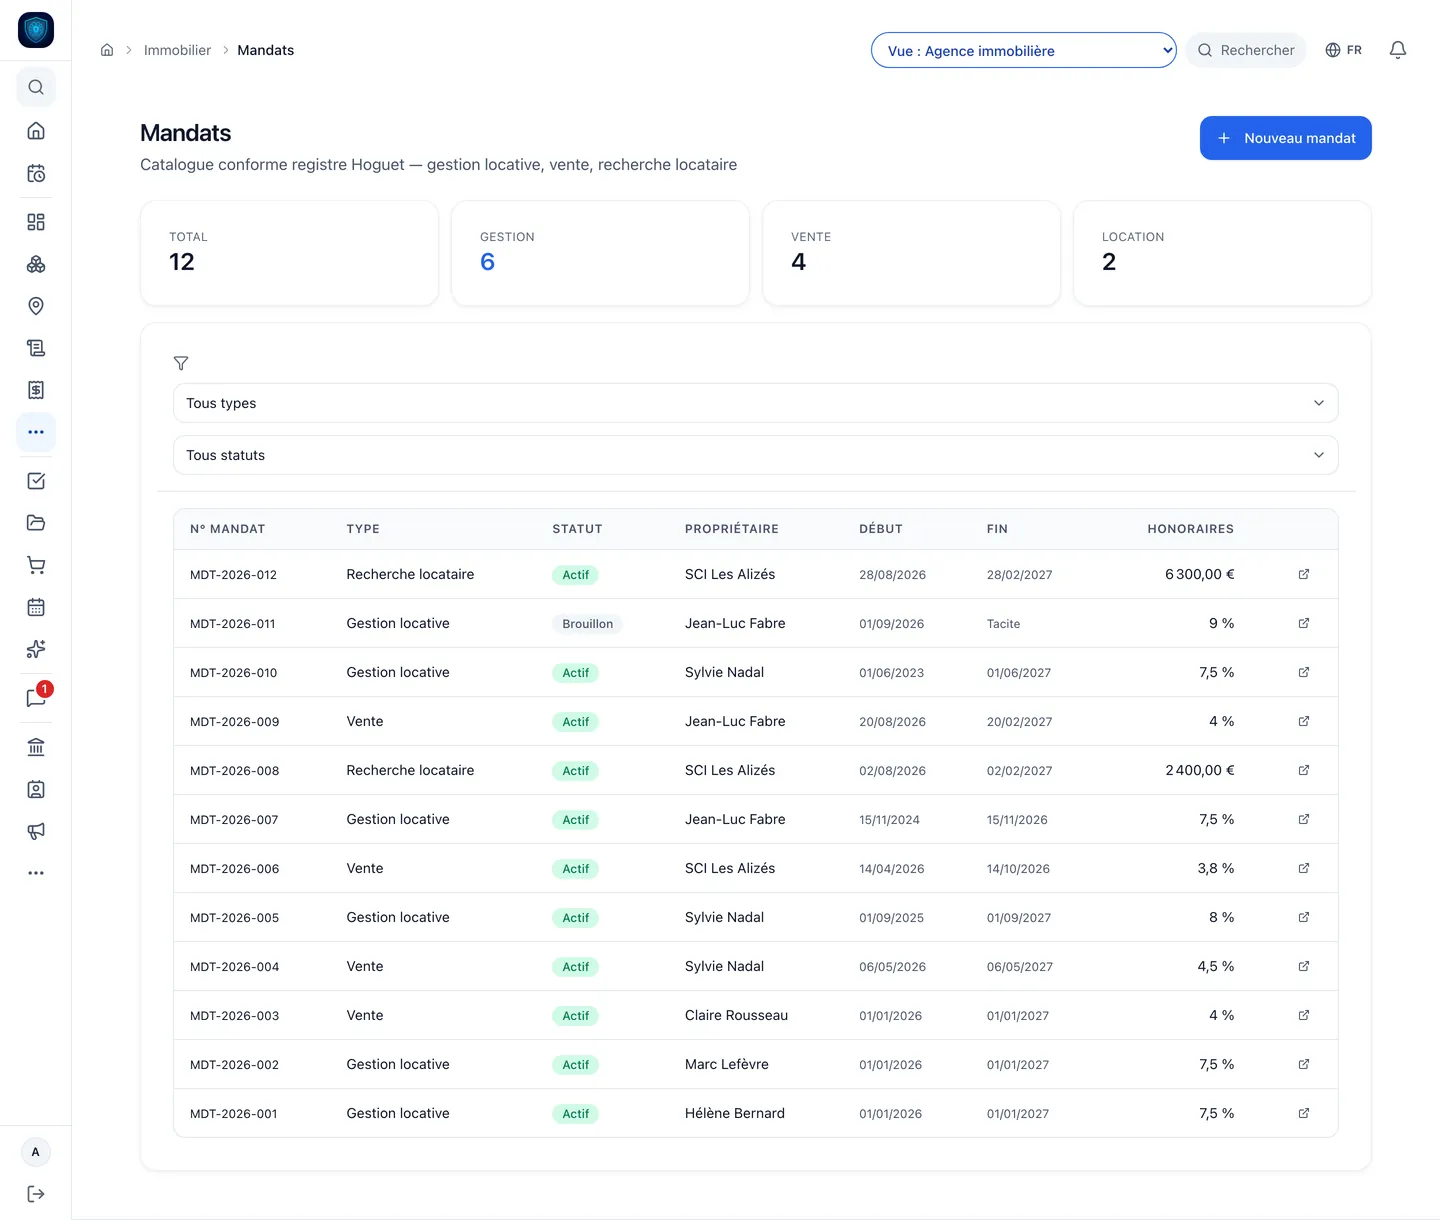Open the folder icon in the sidebar
Image resolution: width=1440 pixels, height=1220 pixels.
(x=36, y=523)
